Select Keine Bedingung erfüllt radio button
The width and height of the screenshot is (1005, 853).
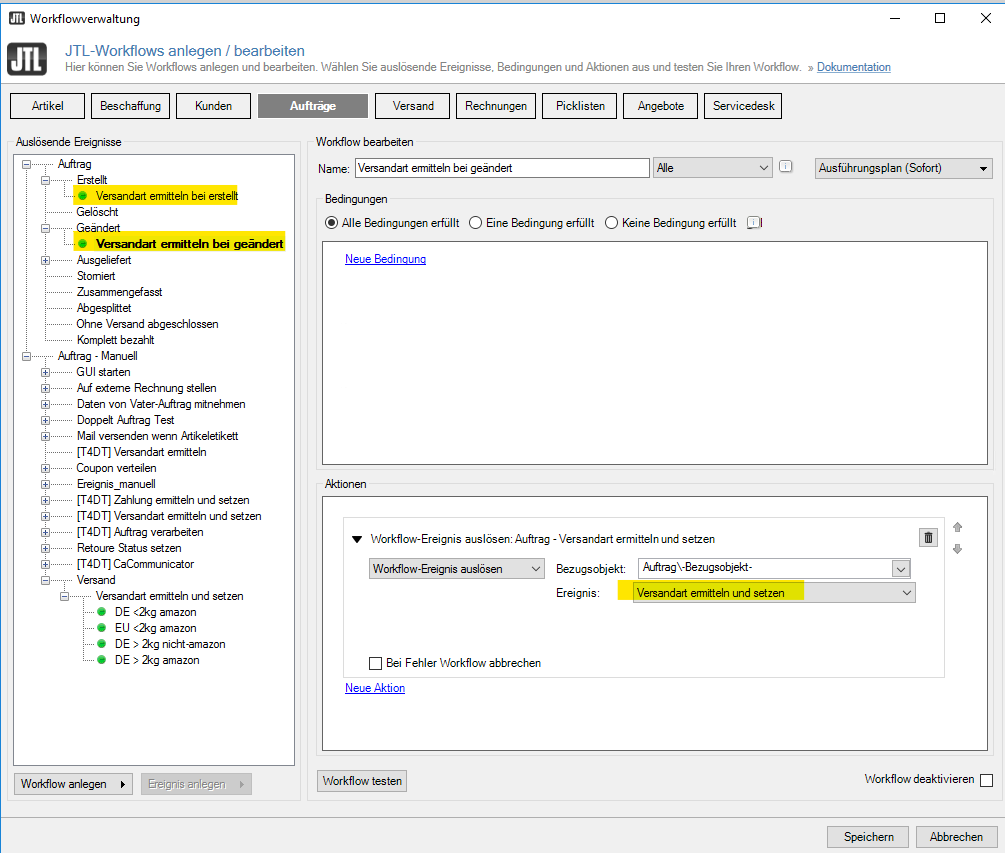click(611, 222)
